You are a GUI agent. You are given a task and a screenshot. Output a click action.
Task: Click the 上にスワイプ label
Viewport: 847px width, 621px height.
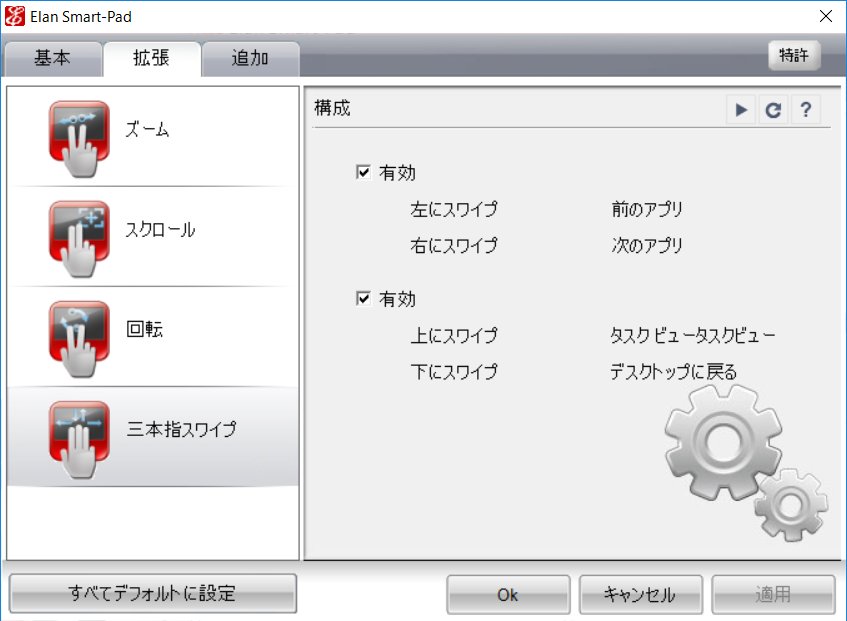click(x=454, y=335)
